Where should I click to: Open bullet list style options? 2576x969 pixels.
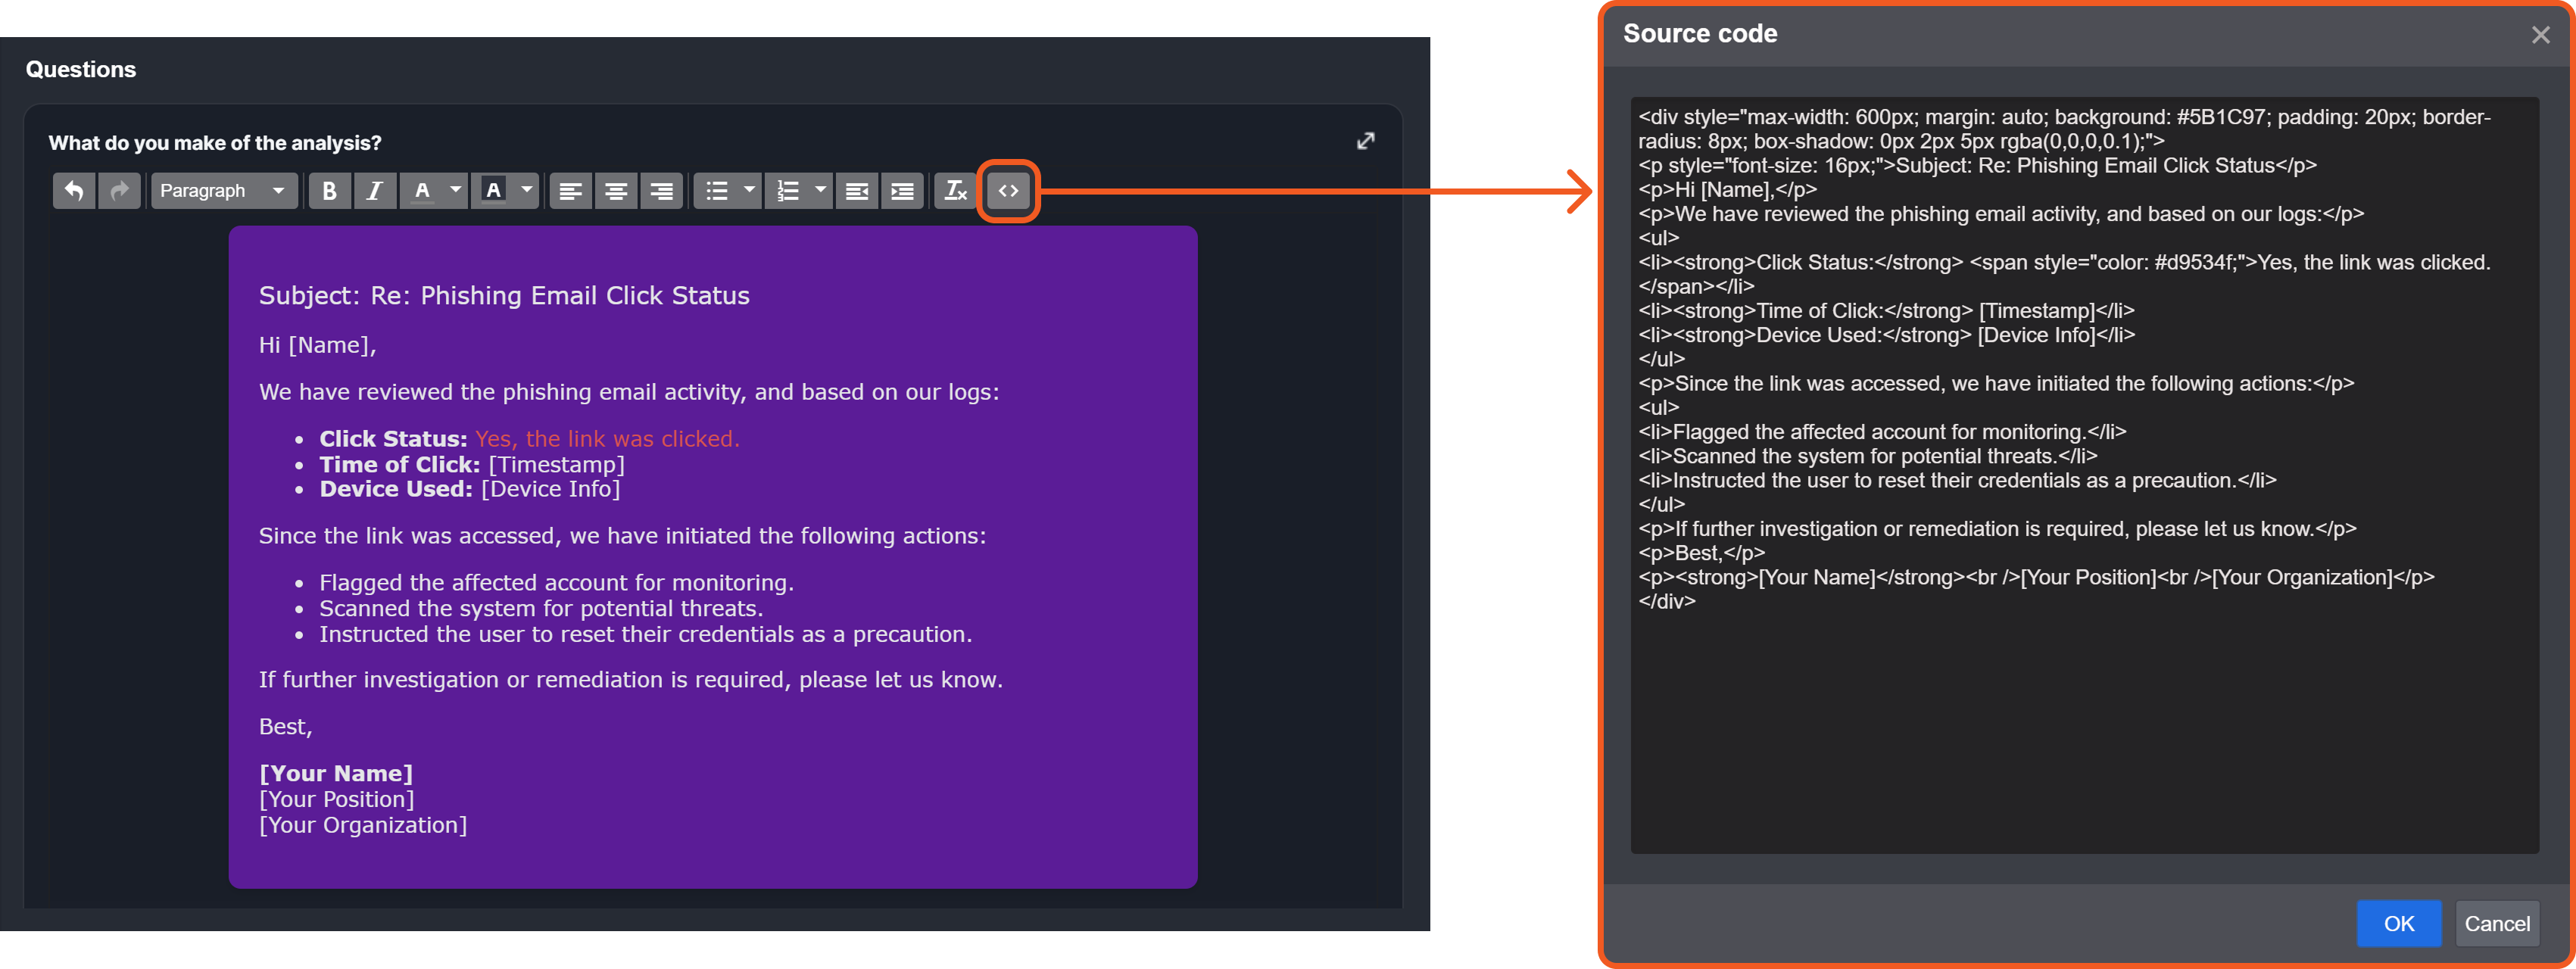coord(749,190)
